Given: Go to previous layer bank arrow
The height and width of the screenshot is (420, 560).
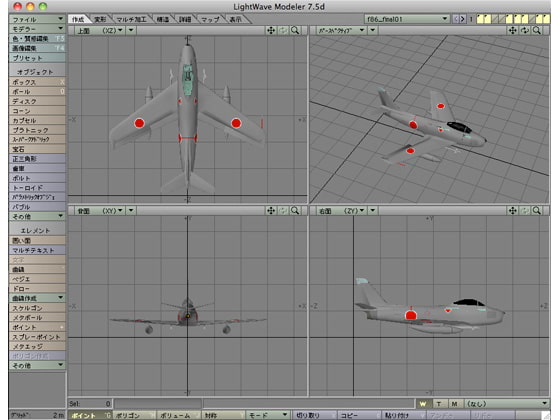Looking at the screenshot, I should coord(456,19).
